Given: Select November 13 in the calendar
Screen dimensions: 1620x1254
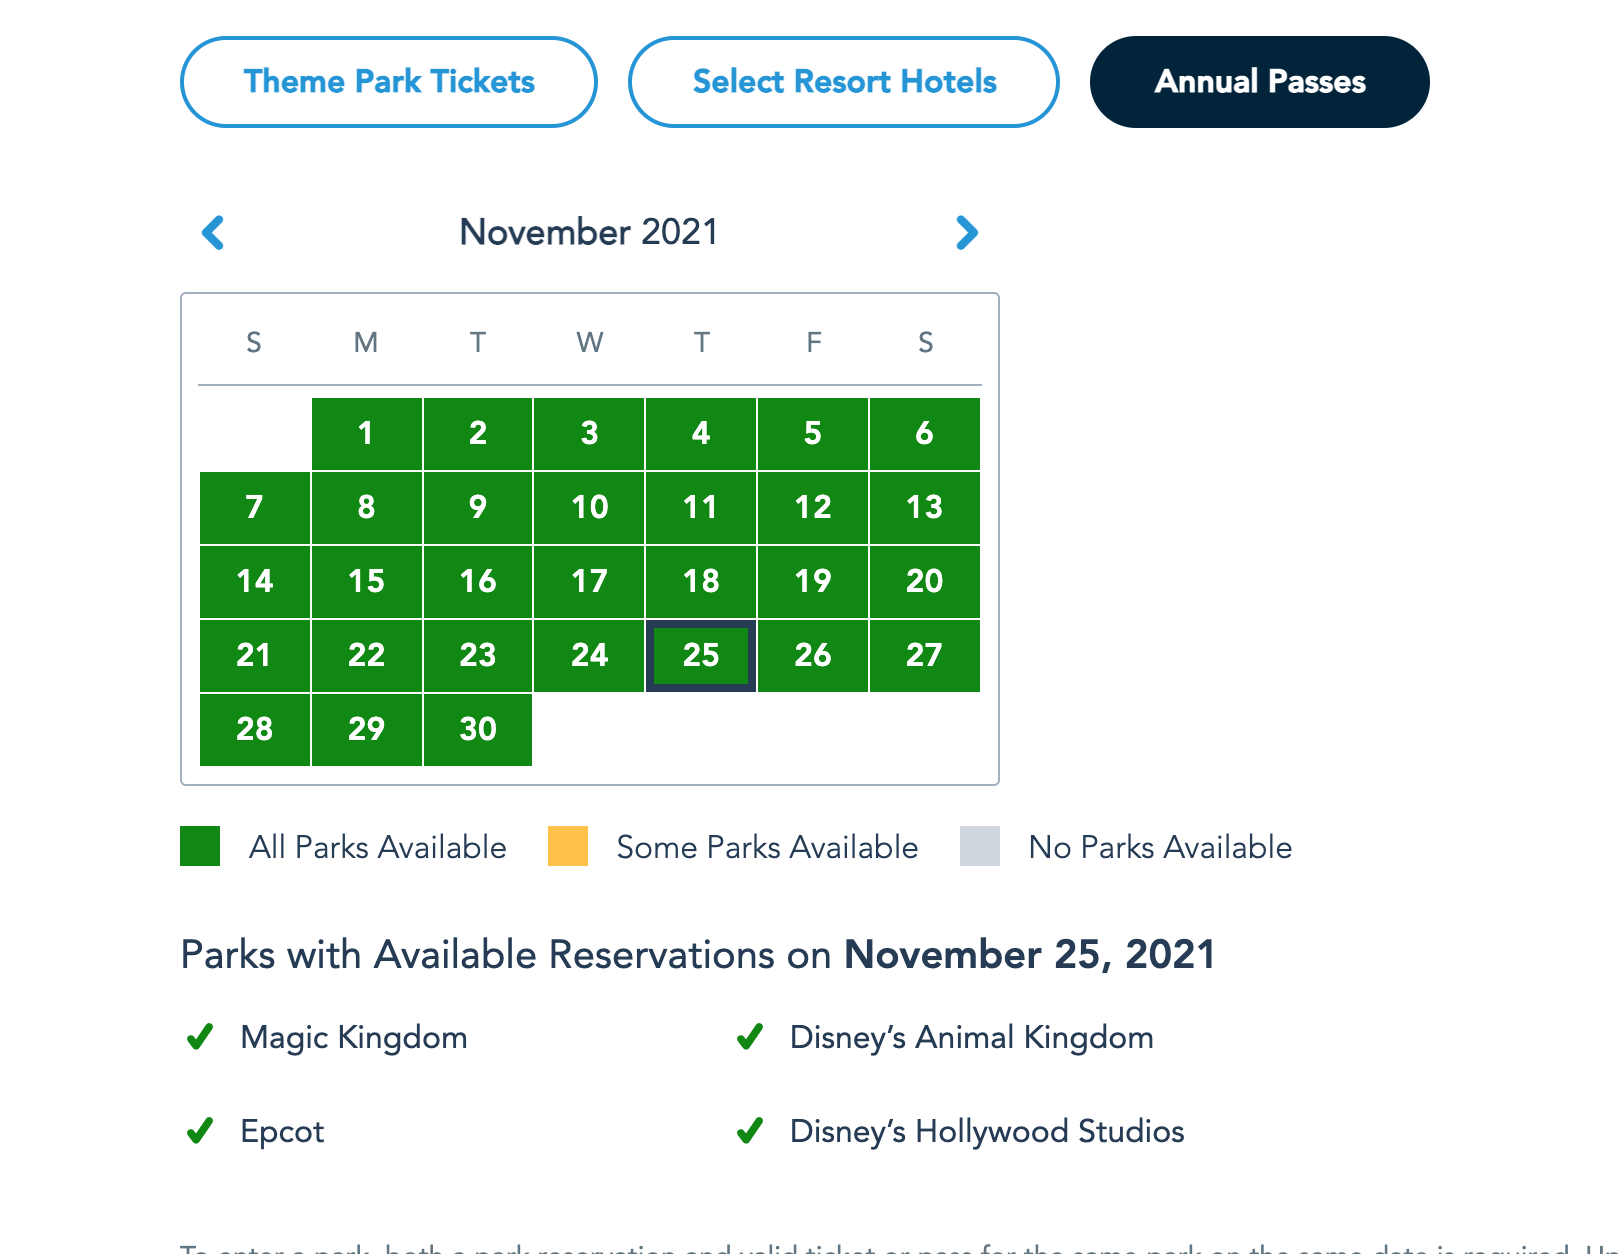Looking at the screenshot, I should click(924, 508).
